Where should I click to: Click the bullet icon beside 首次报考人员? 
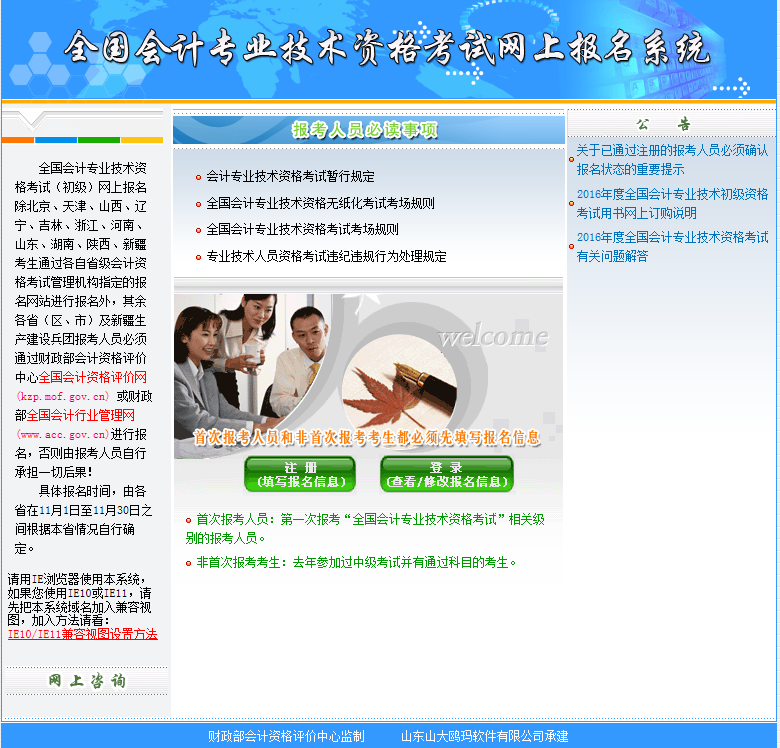187,520
